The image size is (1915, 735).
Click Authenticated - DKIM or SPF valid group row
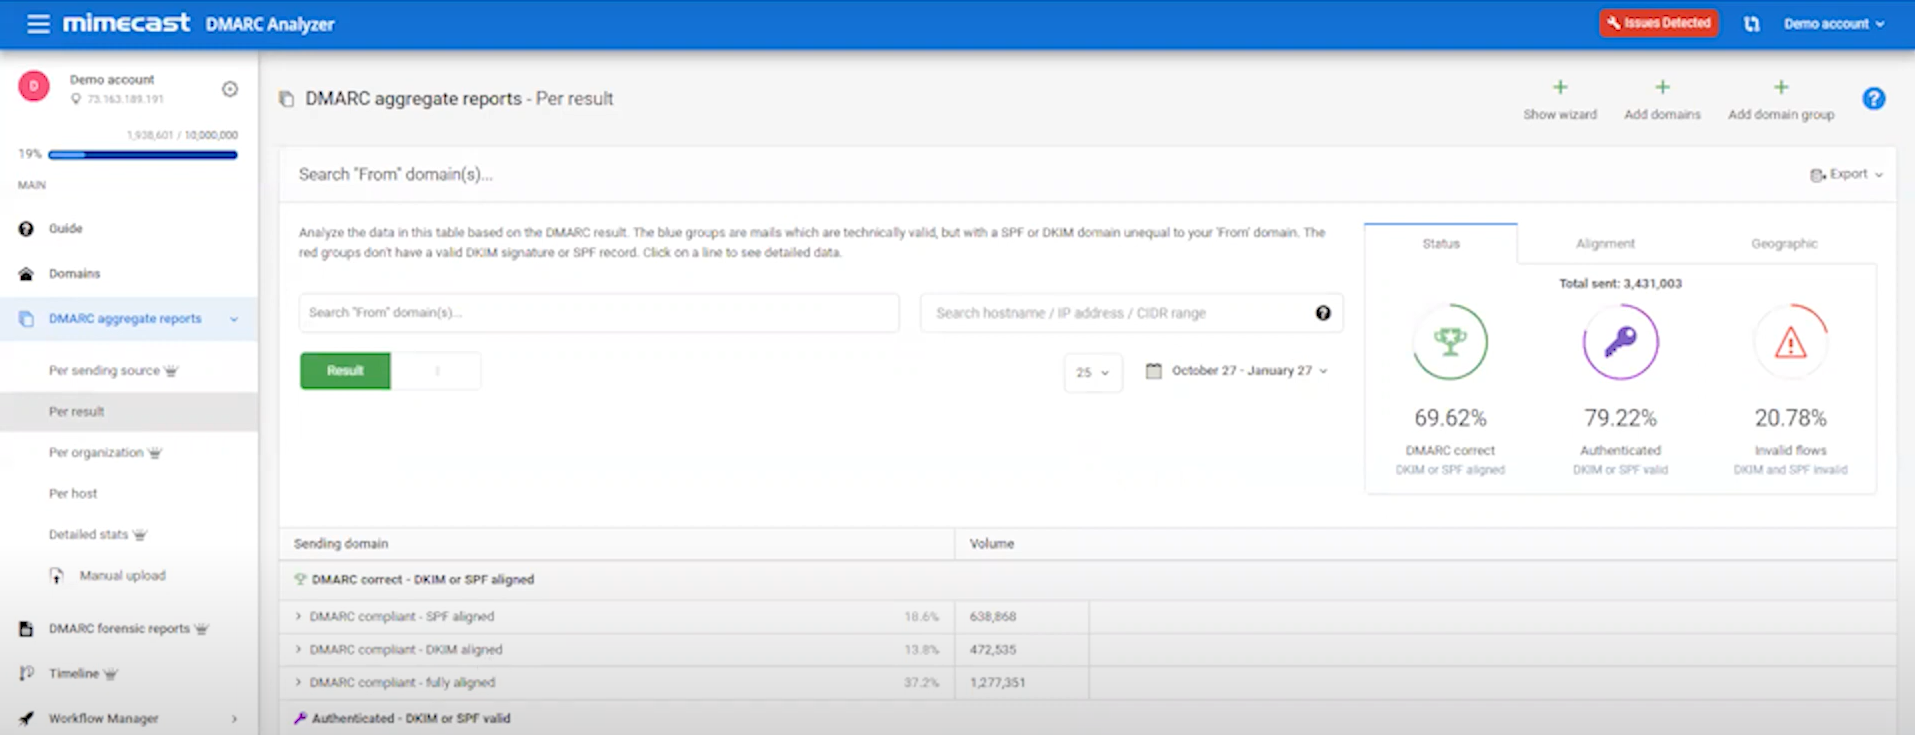click(1087, 719)
